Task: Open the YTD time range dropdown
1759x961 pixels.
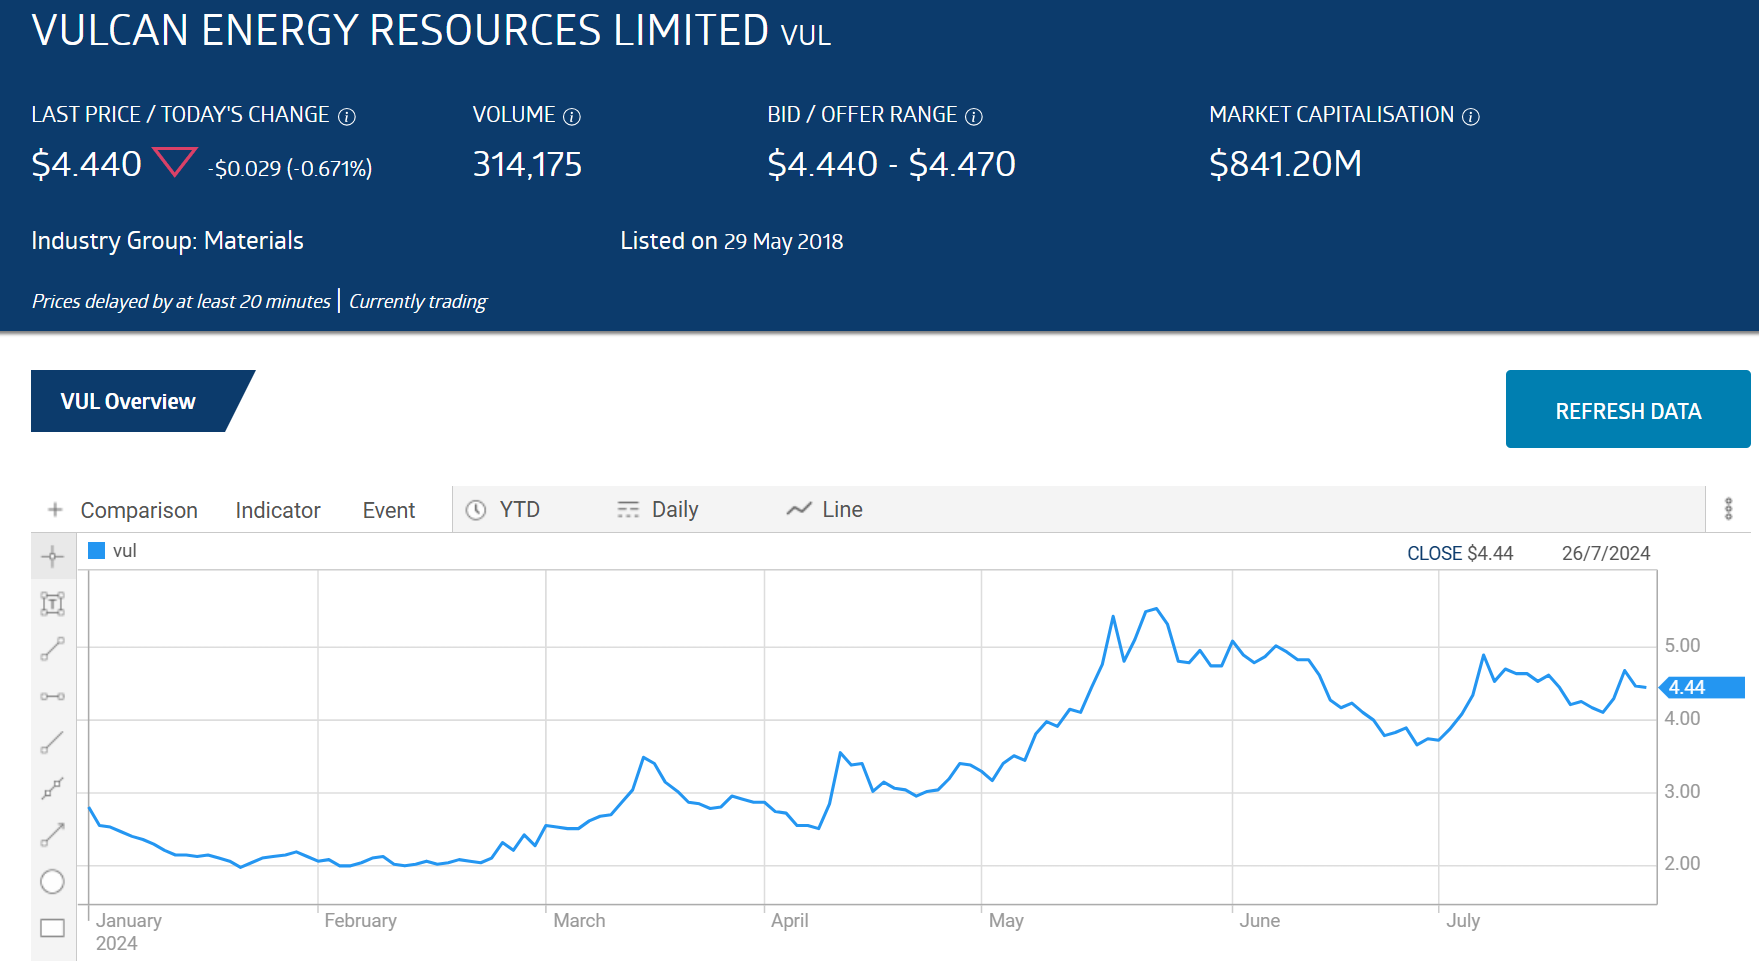Action: tap(504, 510)
